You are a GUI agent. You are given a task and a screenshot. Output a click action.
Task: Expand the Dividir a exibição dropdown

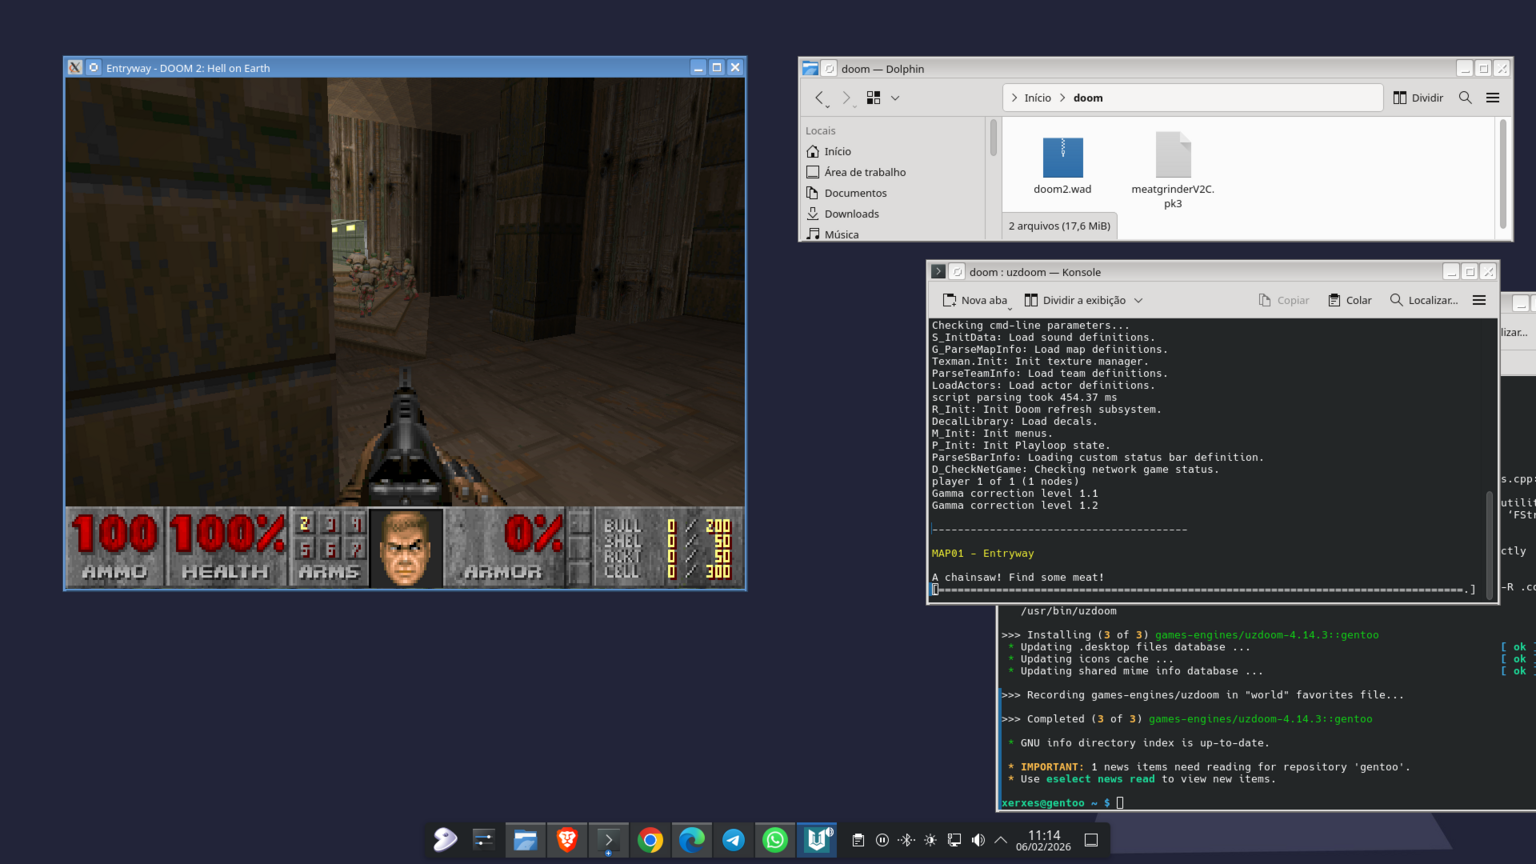[1138, 300]
